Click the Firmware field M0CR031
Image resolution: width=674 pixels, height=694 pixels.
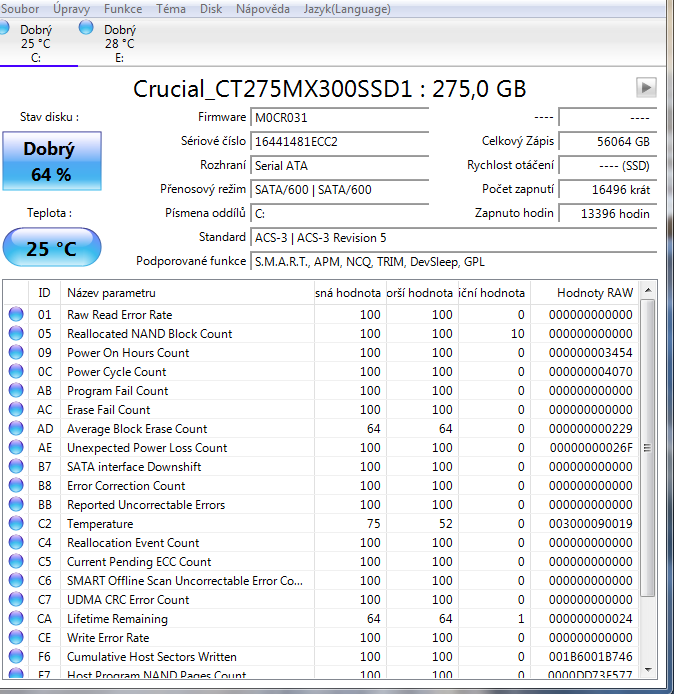(x=339, y=118)
